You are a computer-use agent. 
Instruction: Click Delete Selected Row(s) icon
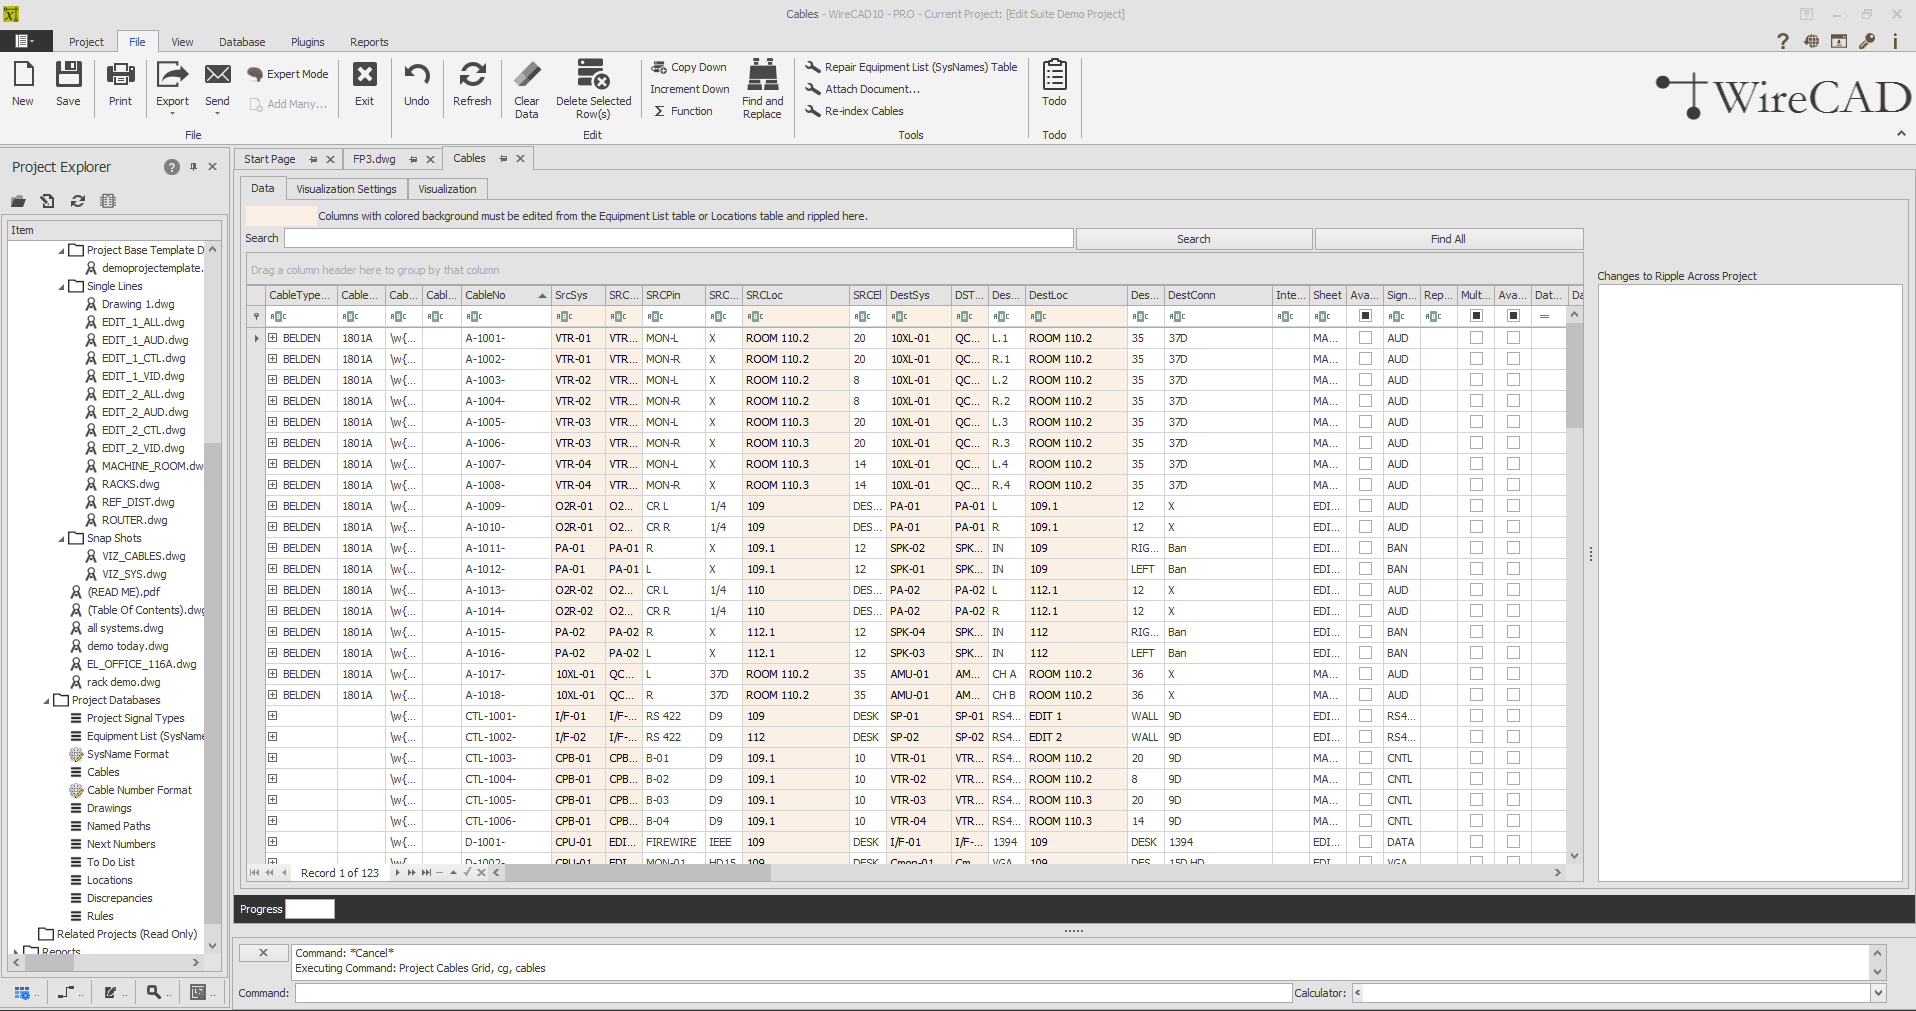click(594, 75)
